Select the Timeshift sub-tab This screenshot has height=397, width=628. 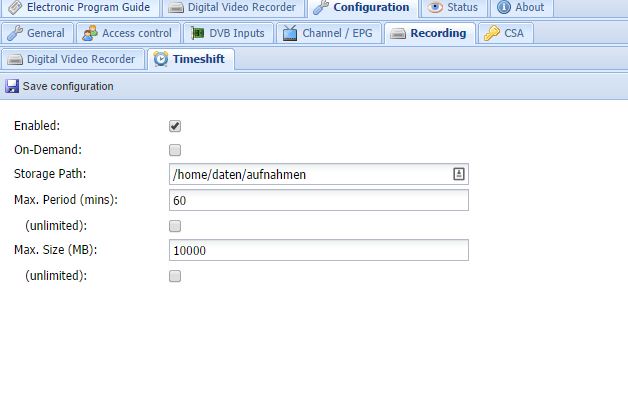point(191,59)
